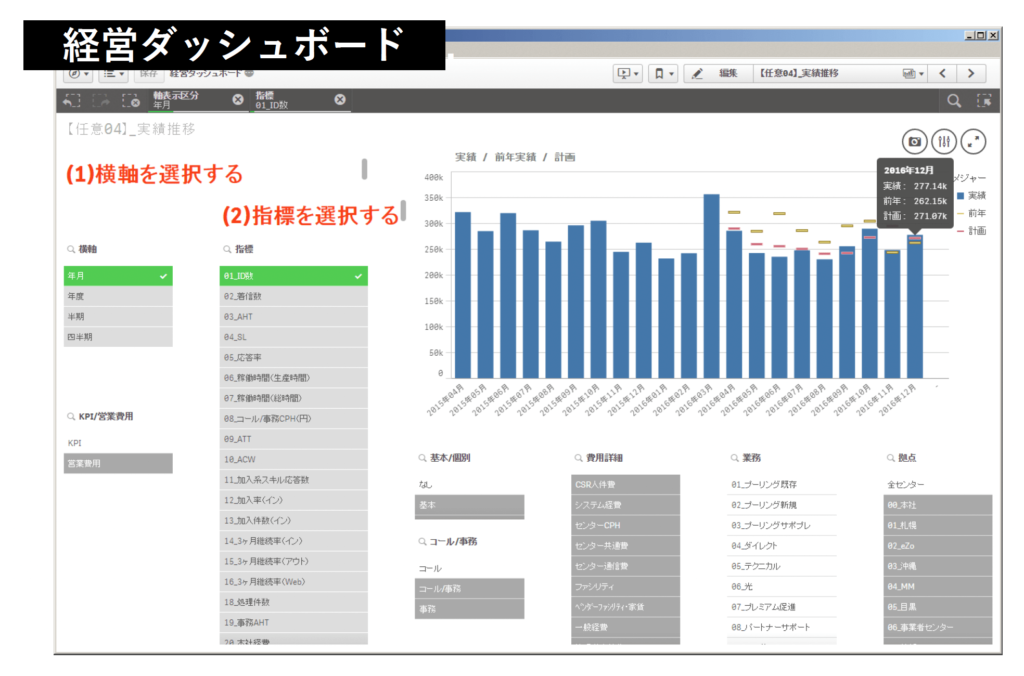The width and height of the screenshot is (1024, 676).
Task: Search within the 費用詳細 filter pane
Action: 579,458
